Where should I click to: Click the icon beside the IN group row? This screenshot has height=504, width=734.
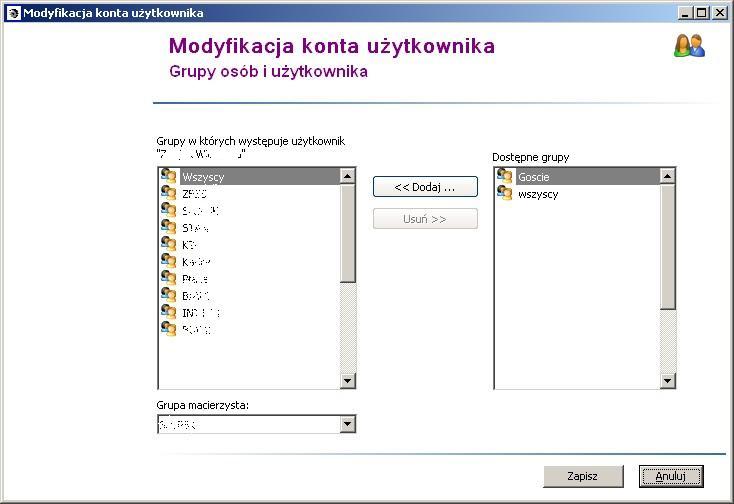[169, 312]
